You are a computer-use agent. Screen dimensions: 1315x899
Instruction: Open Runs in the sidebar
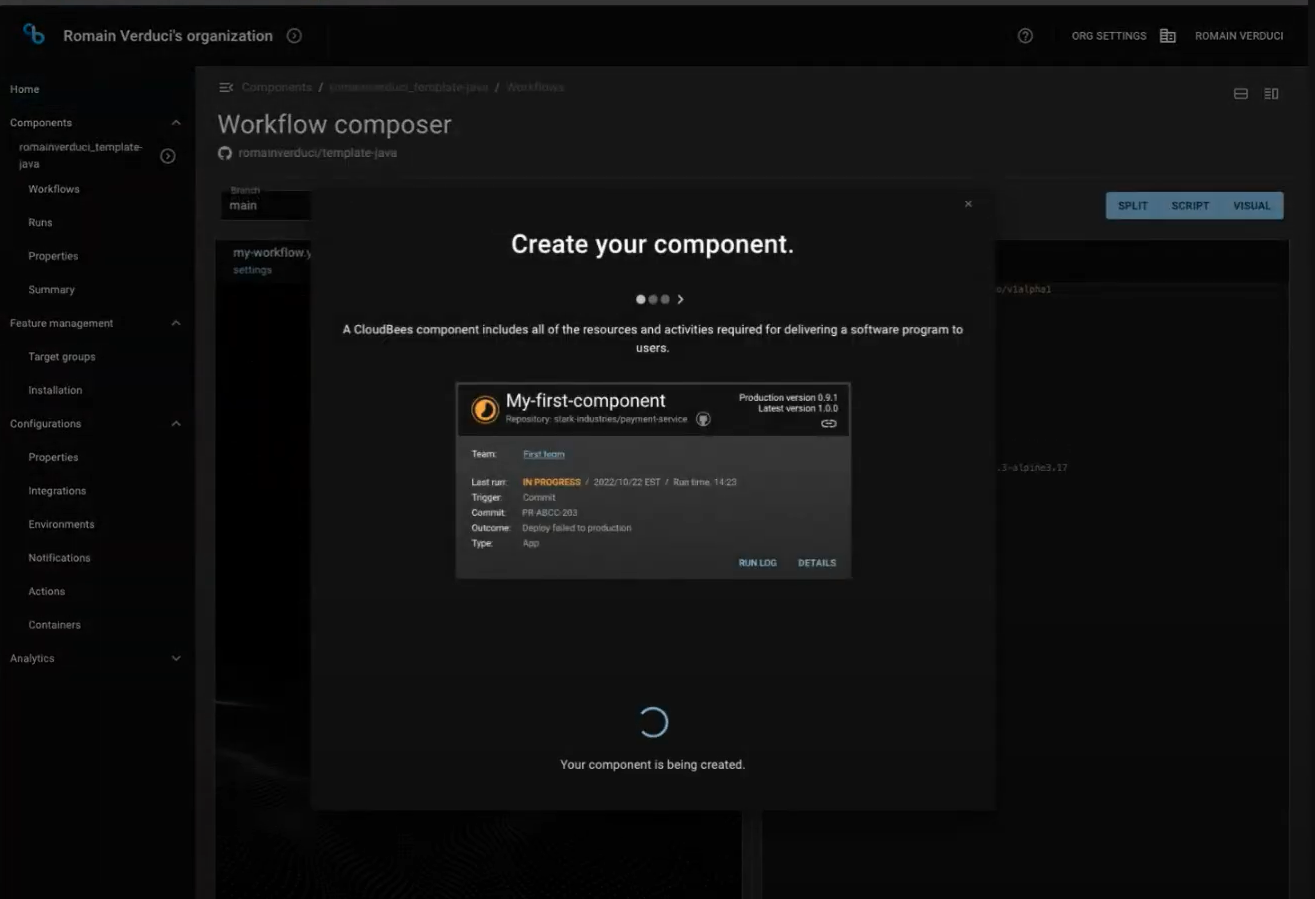tap(40, 223)
